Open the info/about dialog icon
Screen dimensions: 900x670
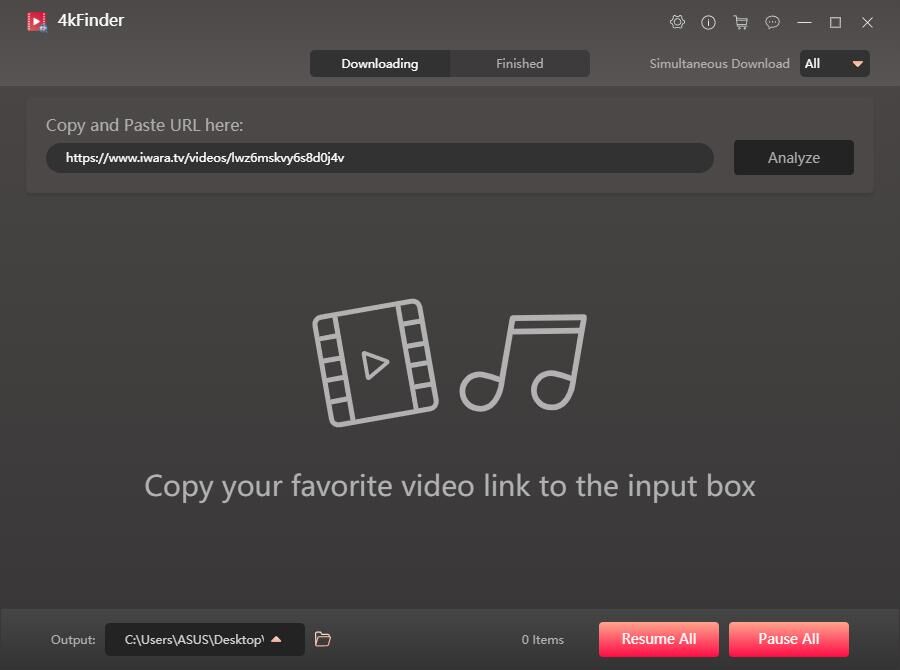(709, 22)
